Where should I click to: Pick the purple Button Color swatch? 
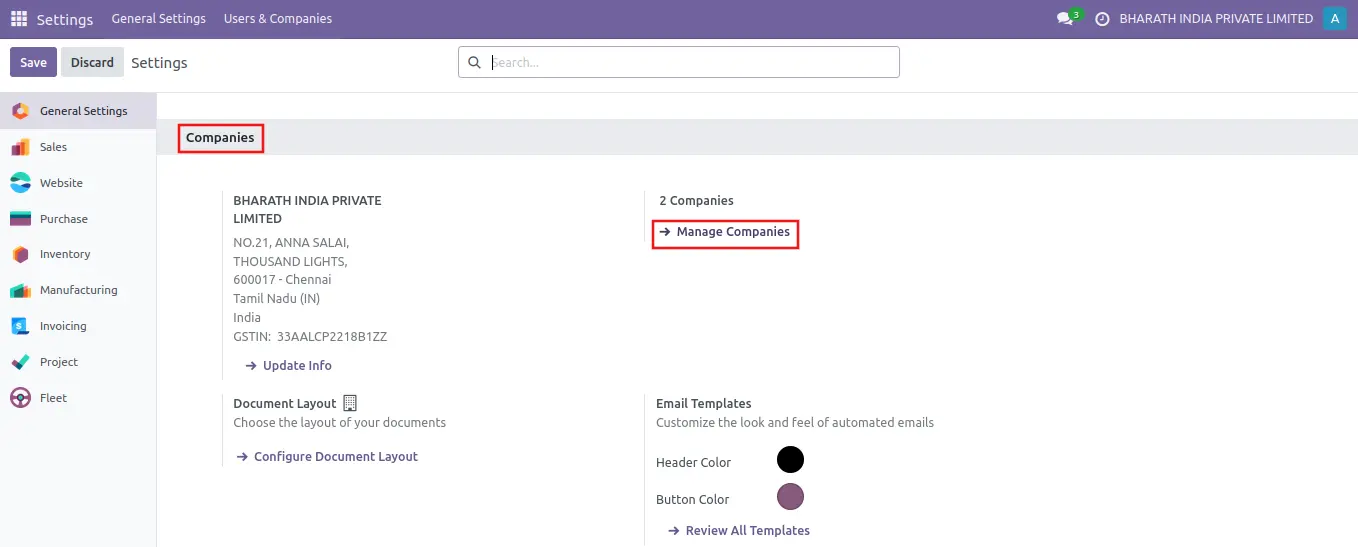tap(790, 497)
